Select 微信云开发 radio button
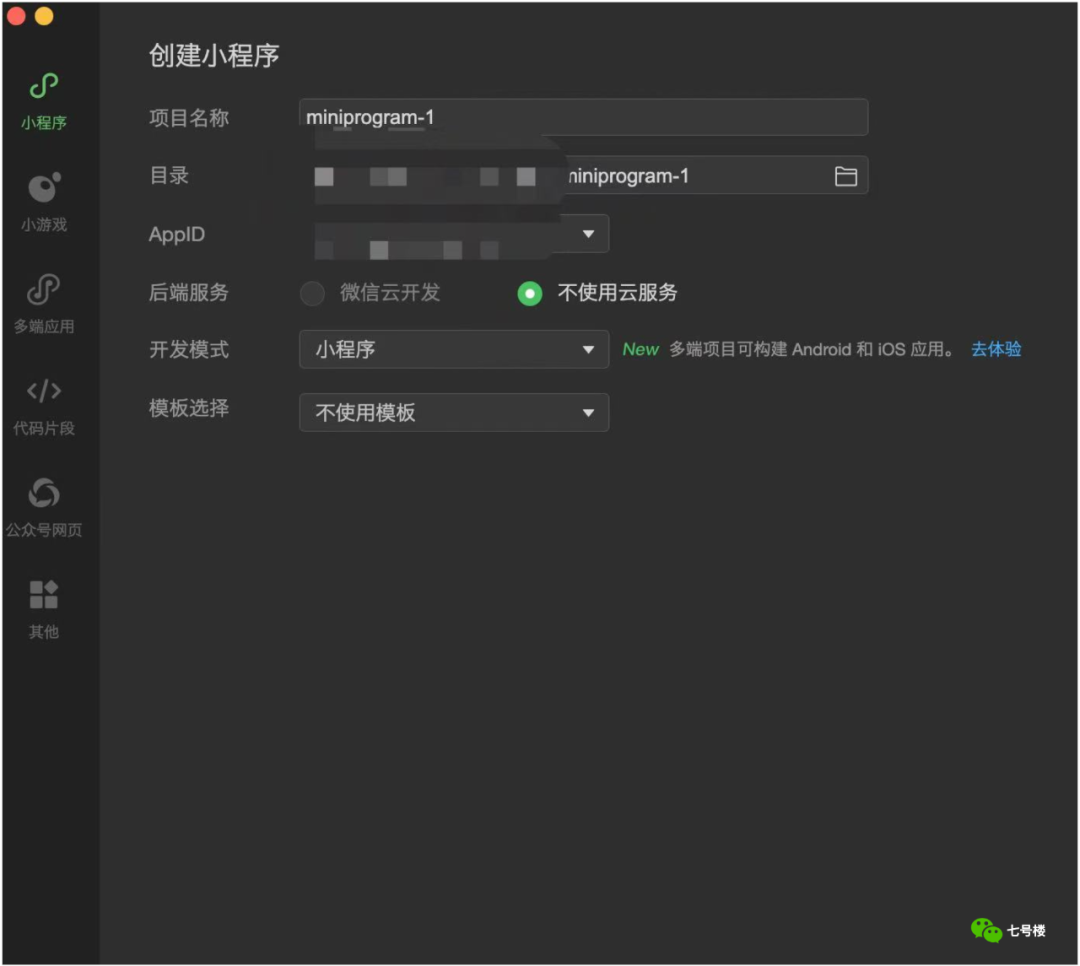The width and height of the screenshot is (1080, 966). pyautogui.click(x=312, y=293)
